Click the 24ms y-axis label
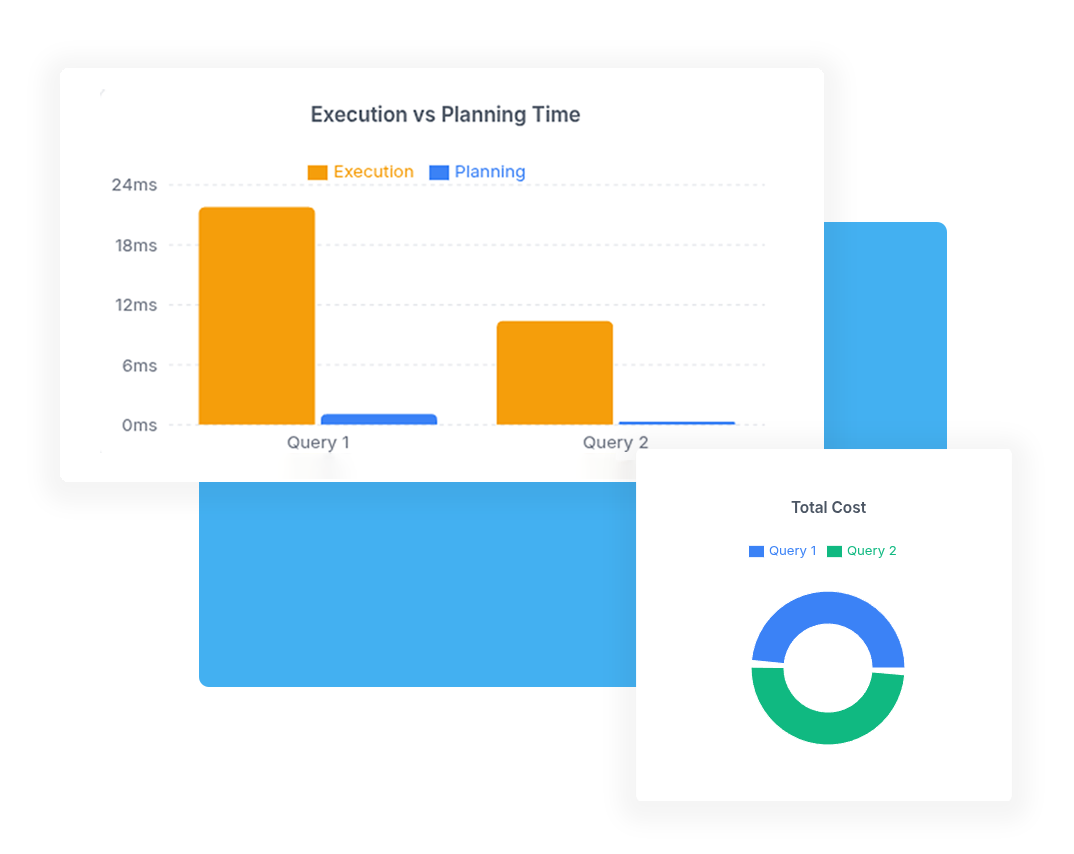The width and height of the screenshot is (1074, 854). [134, 185]
